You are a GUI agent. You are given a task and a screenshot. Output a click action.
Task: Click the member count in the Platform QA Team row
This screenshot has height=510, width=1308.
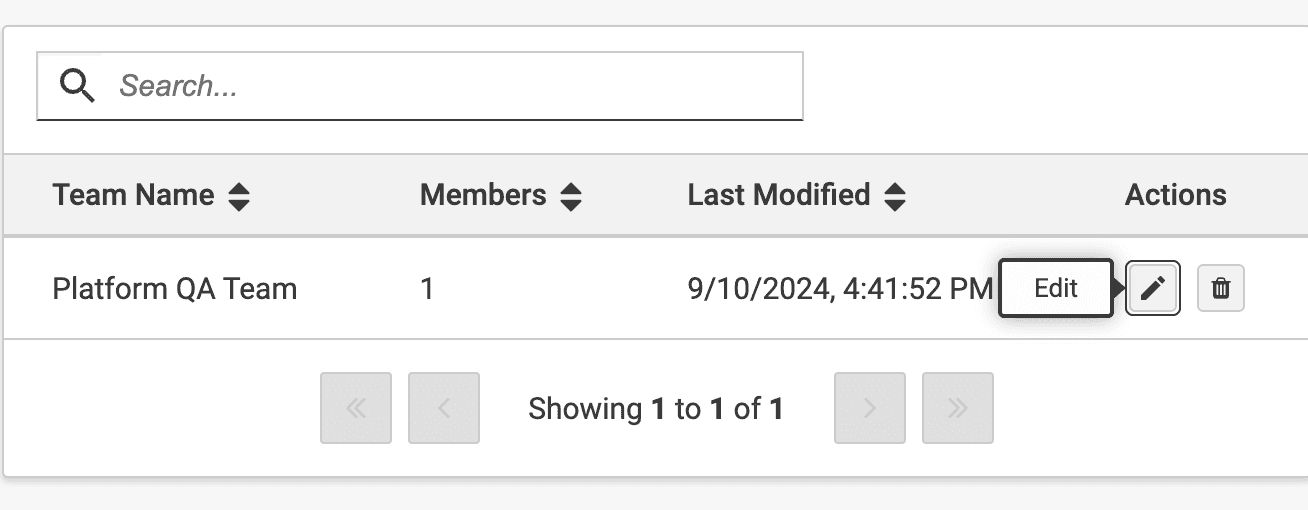point(427,289)
